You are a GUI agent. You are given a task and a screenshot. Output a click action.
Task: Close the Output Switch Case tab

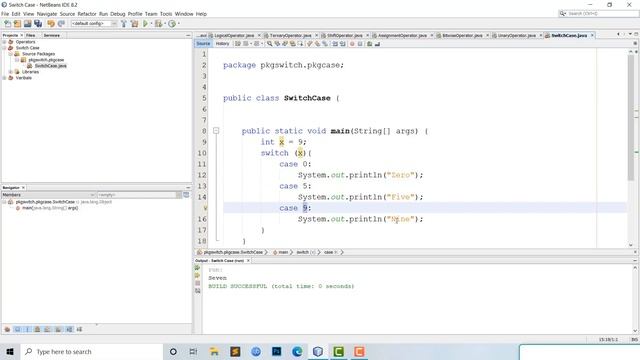click(x=248, y=260)
